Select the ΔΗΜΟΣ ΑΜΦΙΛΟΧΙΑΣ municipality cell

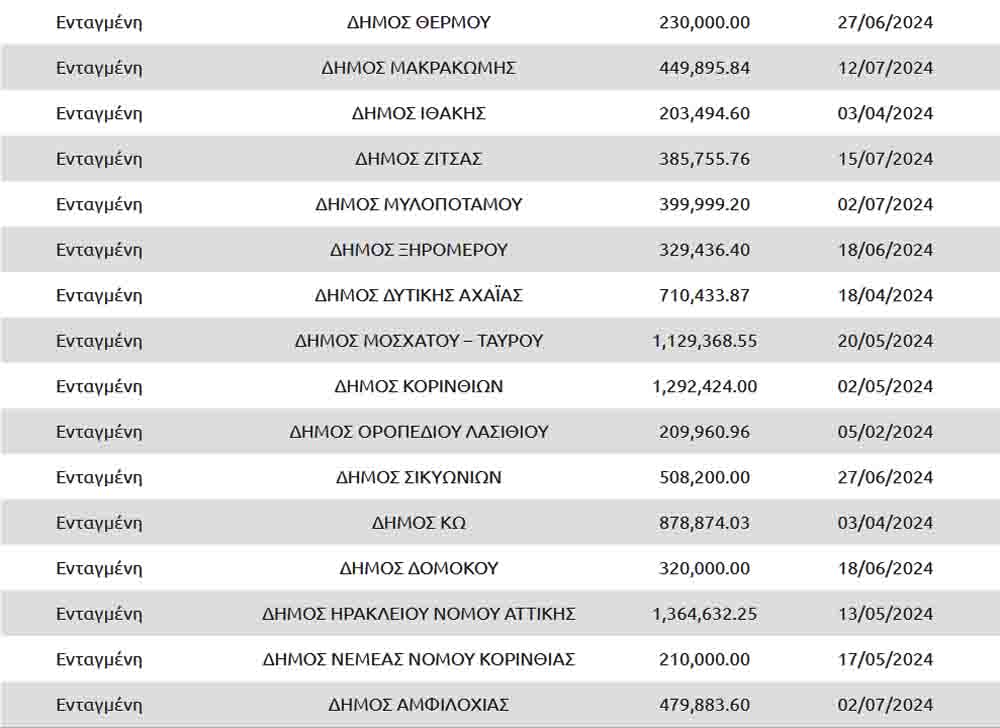point(418,705)
